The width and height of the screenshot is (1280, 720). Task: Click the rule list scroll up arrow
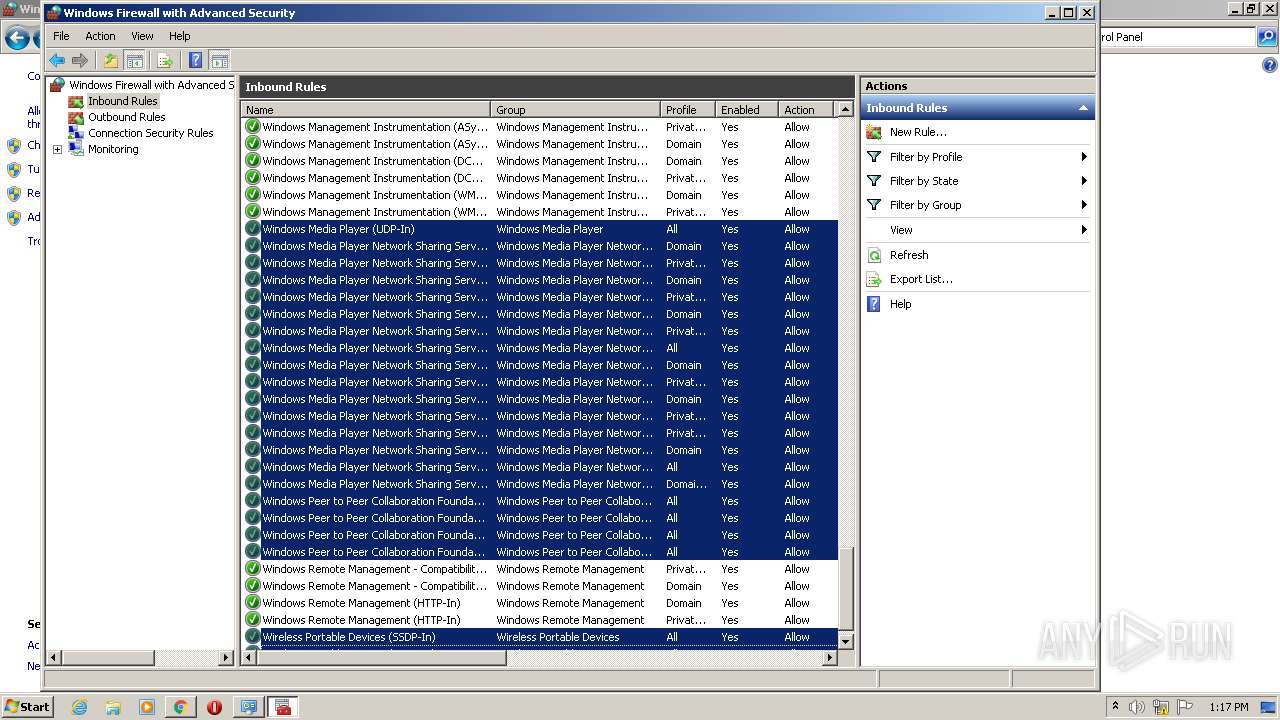pyautogui.click(x=846, y=110)
